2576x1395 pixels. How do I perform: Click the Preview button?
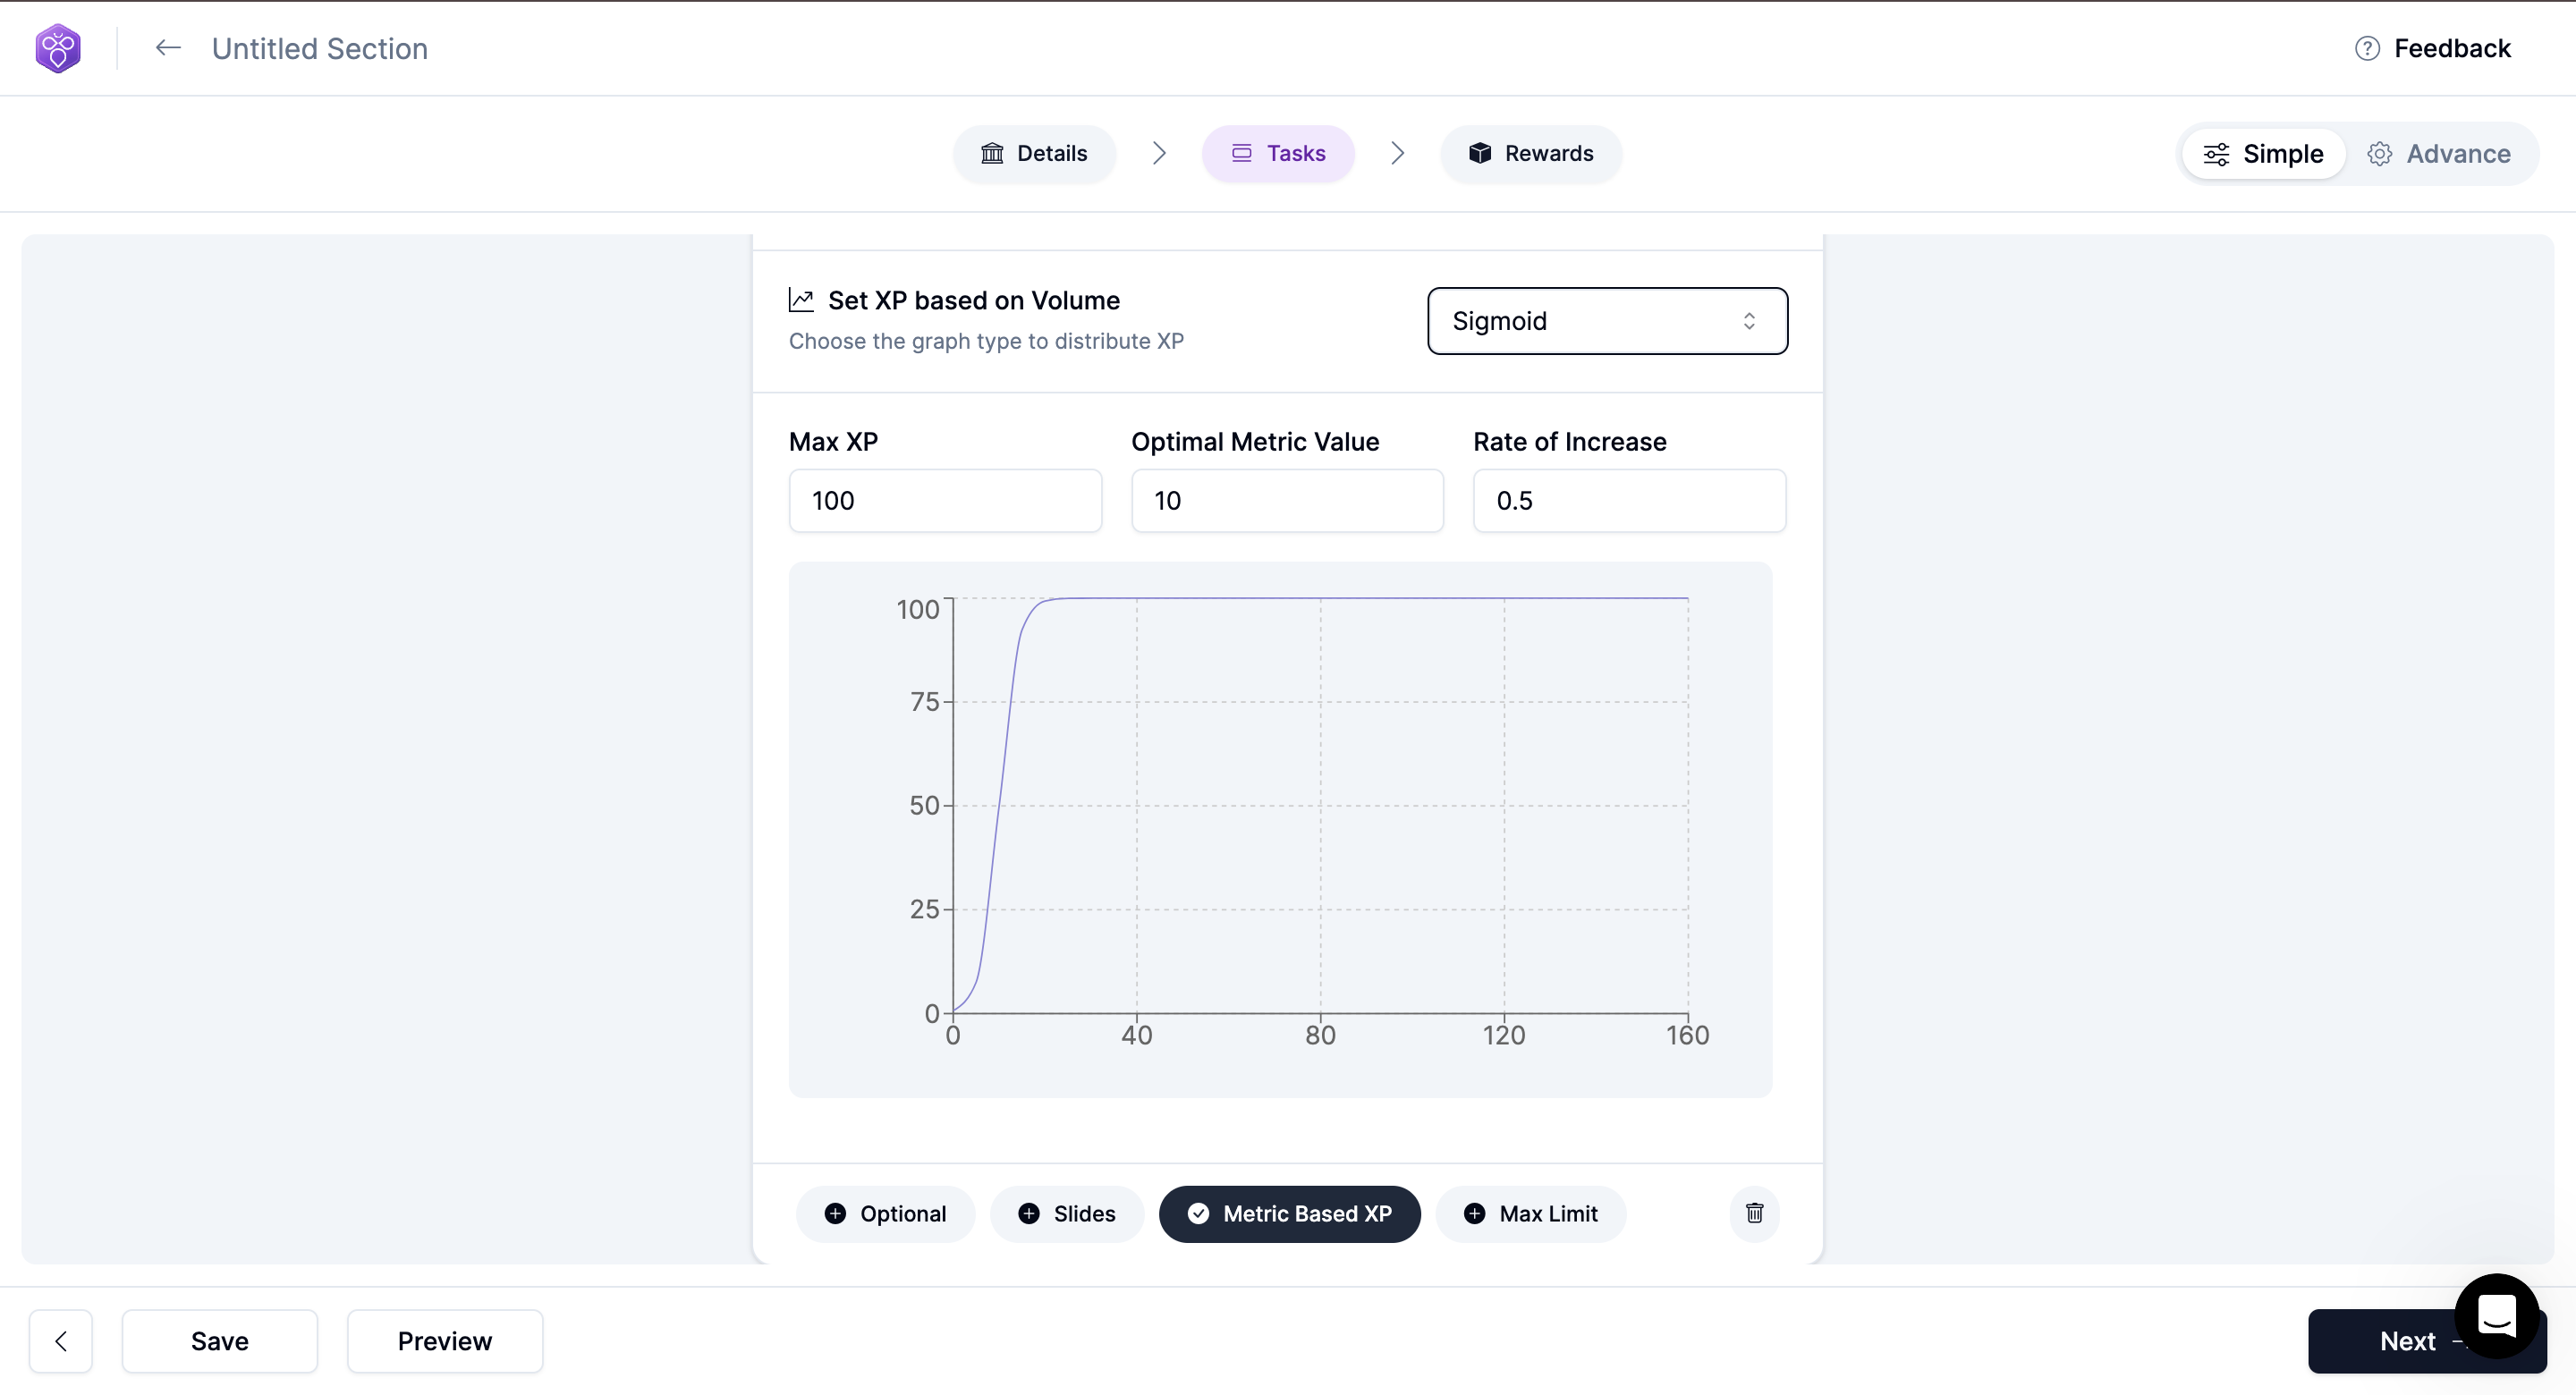click(x=444, y=1341)
